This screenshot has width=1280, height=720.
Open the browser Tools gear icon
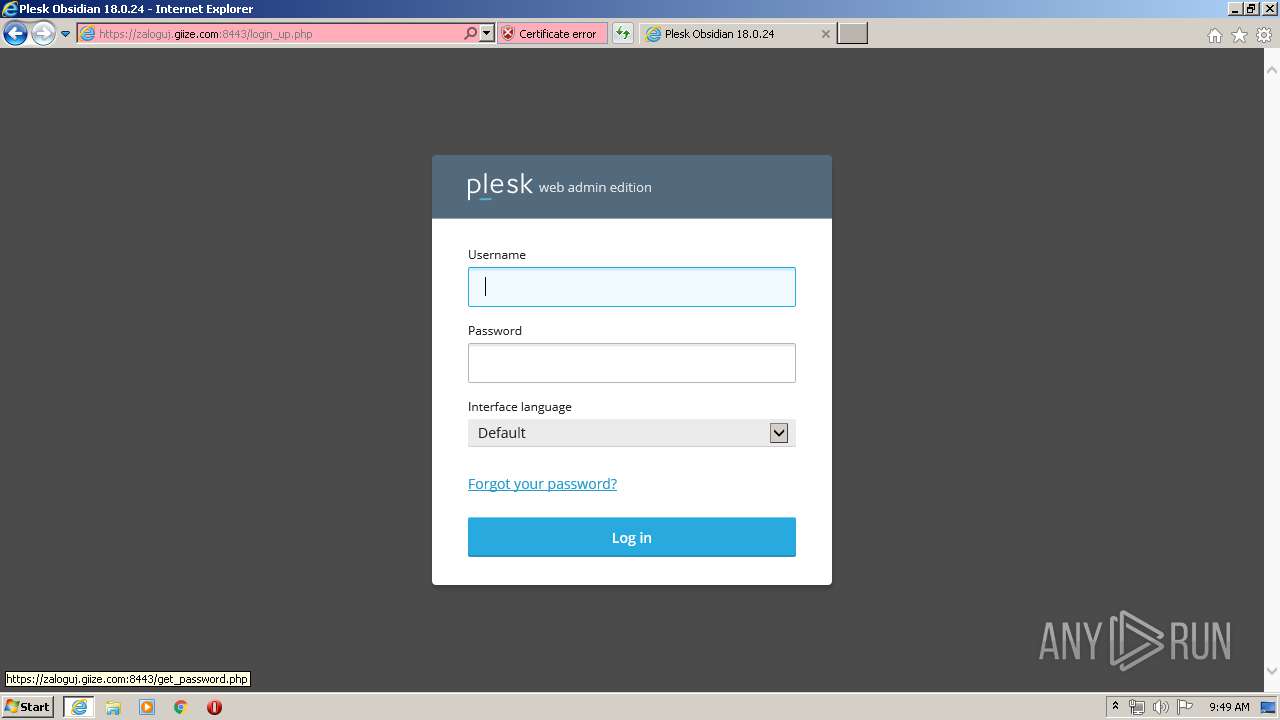coord(1264,35)
